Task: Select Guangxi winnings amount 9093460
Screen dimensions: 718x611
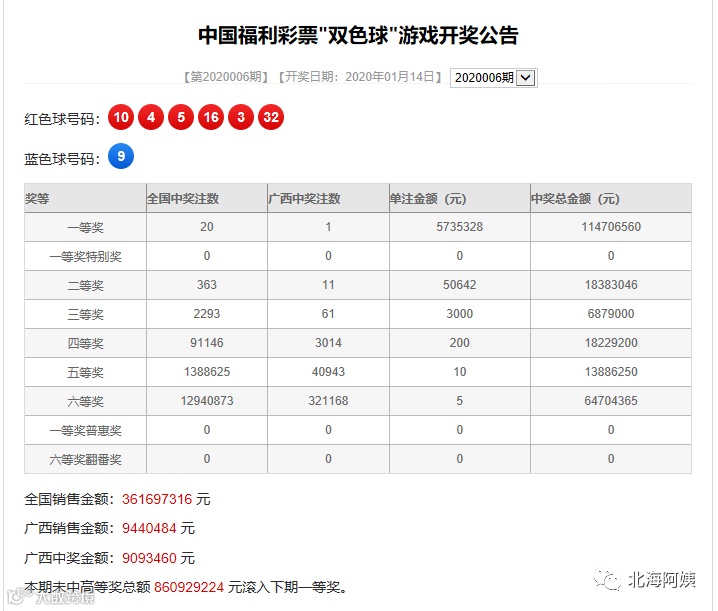Action: pyautogui.click(x=149, y=558)
